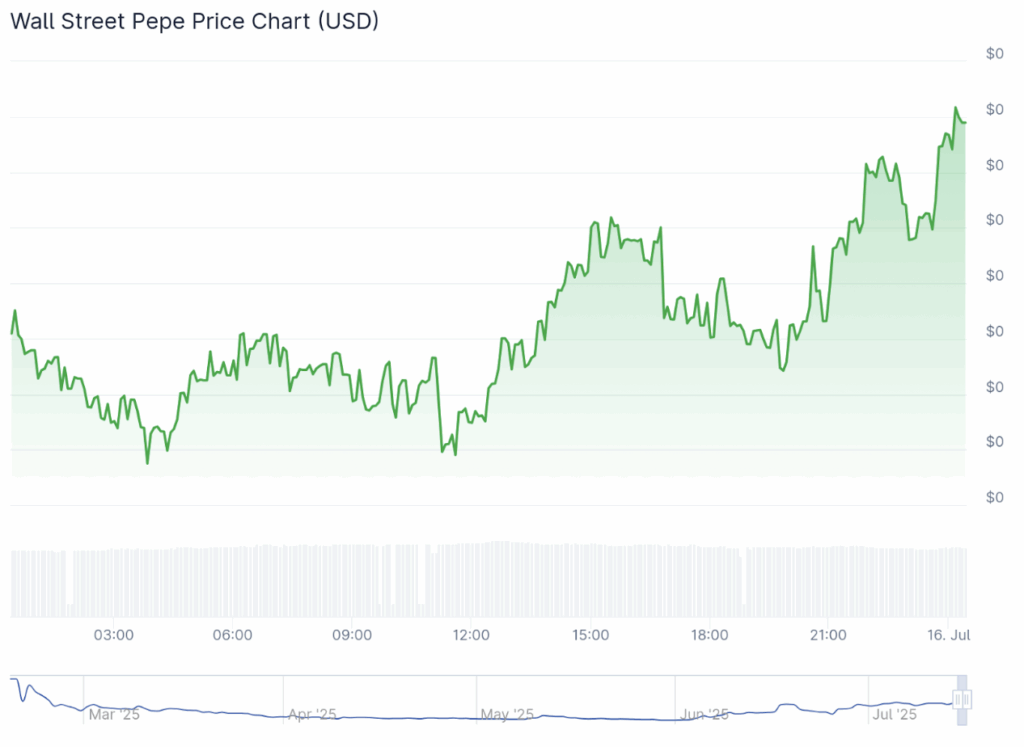Click the lowest dip of the price line

coord(147,463)
